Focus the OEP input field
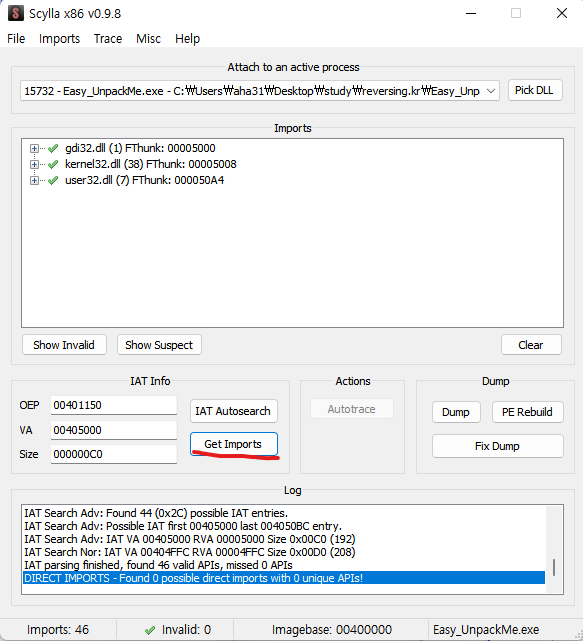Screen dimensions: 583x641 [x=114, y=405]
